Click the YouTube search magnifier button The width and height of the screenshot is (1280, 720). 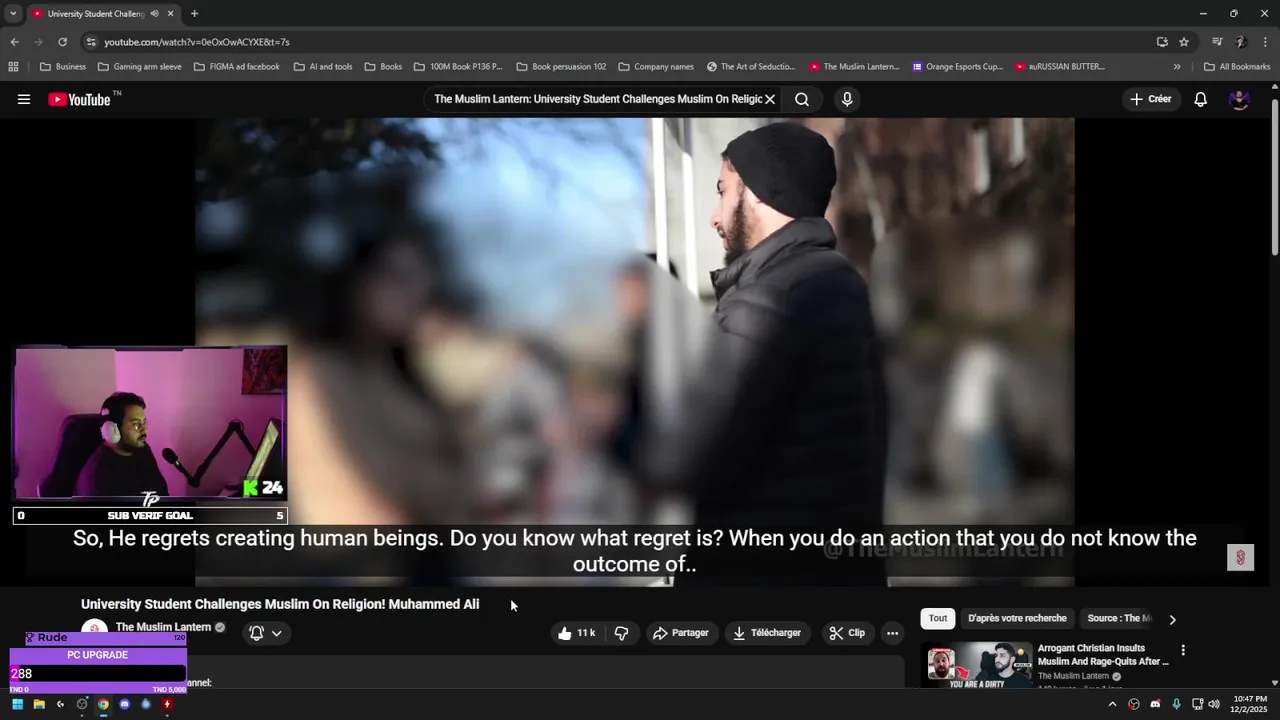pyautogui.click(x=802, y=99)
